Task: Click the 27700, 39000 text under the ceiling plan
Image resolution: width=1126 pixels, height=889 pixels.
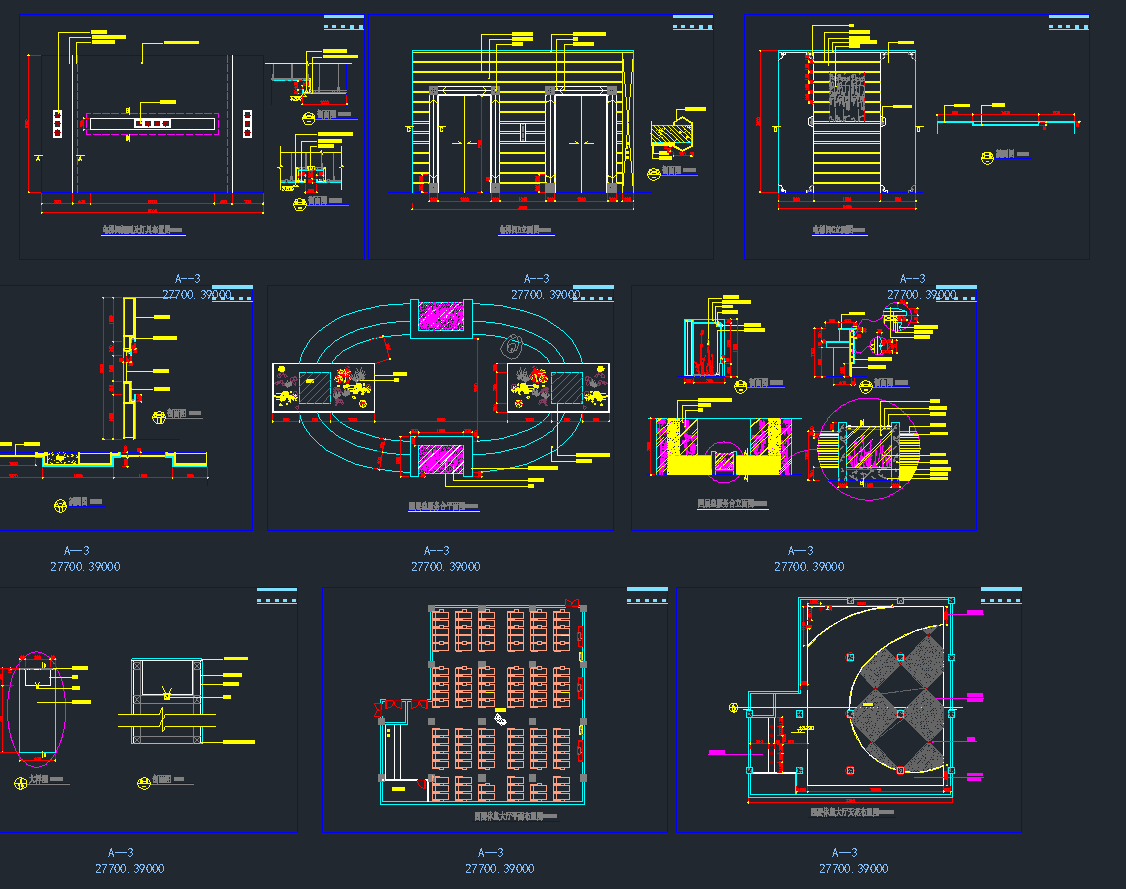Action: click(x=853, y=869)
